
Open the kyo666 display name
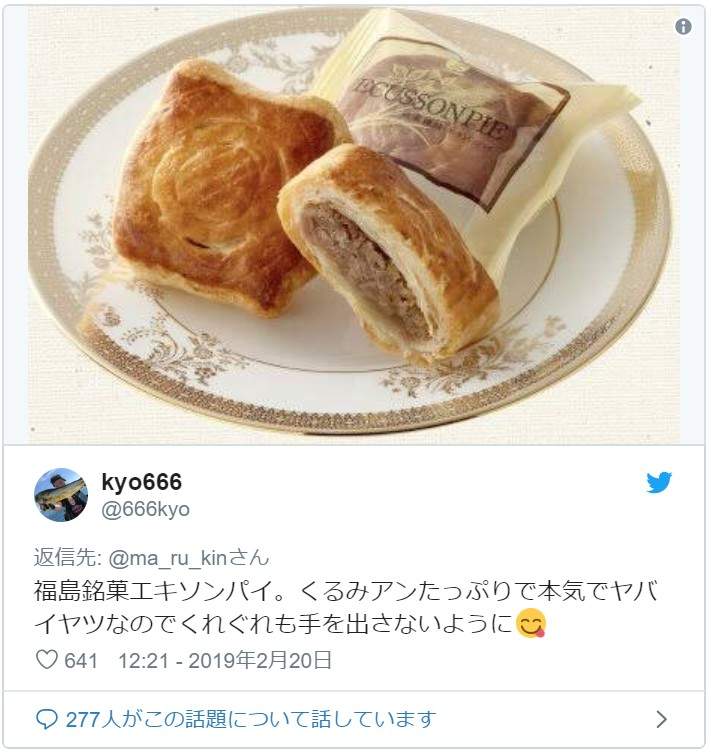(x=142, y=482)
